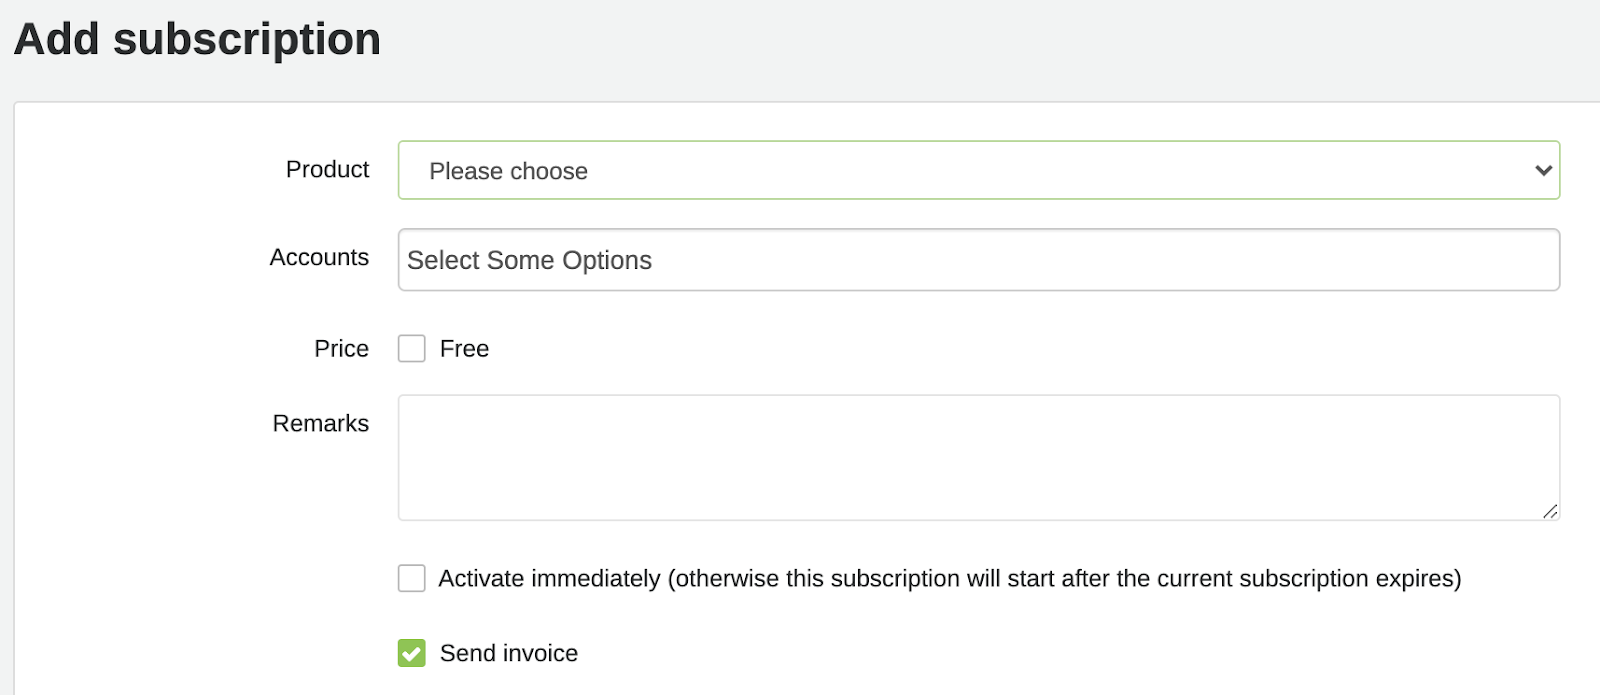Focus the Remarks text area

click(x=978, y=457)
